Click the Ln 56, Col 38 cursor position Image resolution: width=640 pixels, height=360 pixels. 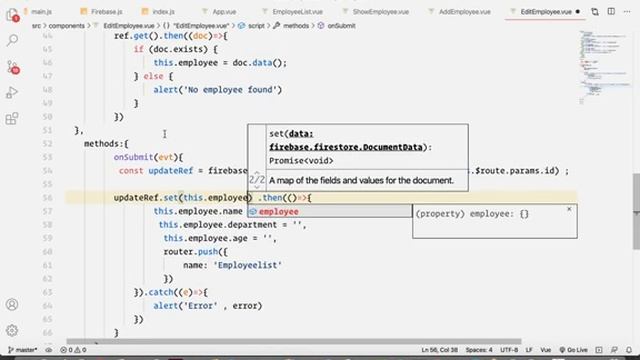pyautogui.click(x=440, y=350)
